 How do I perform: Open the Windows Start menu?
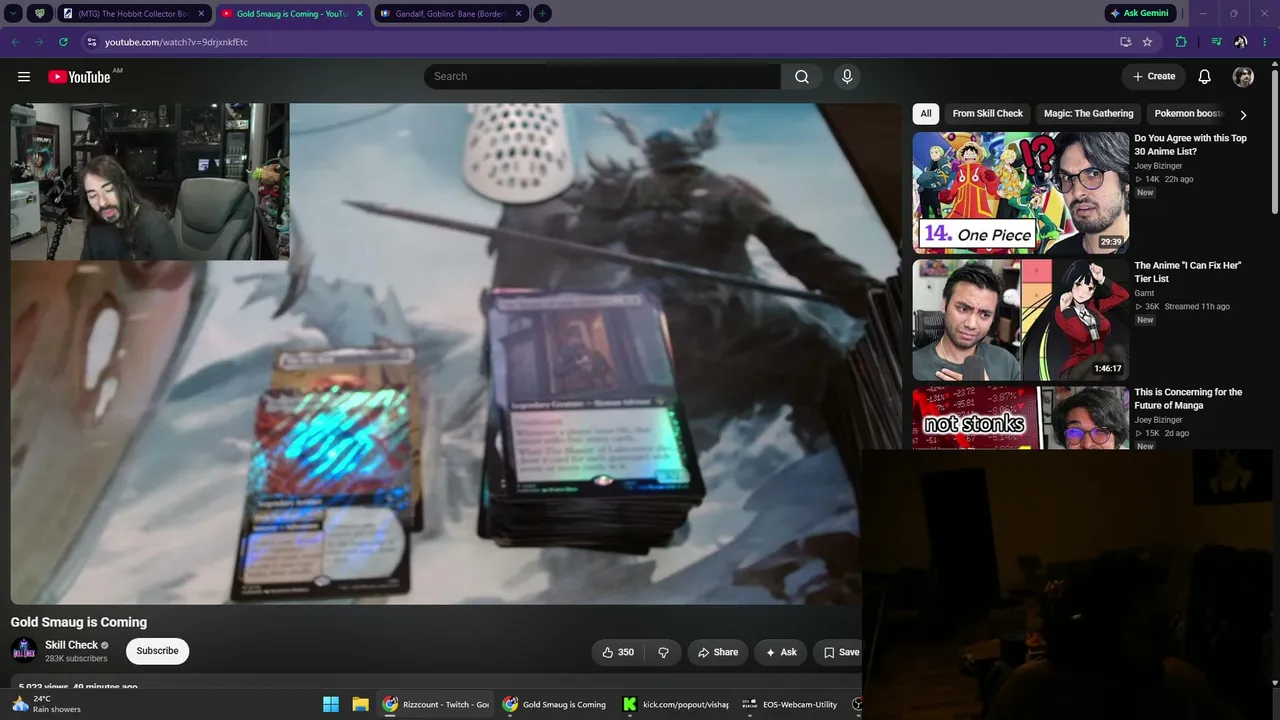coord(331,704)
